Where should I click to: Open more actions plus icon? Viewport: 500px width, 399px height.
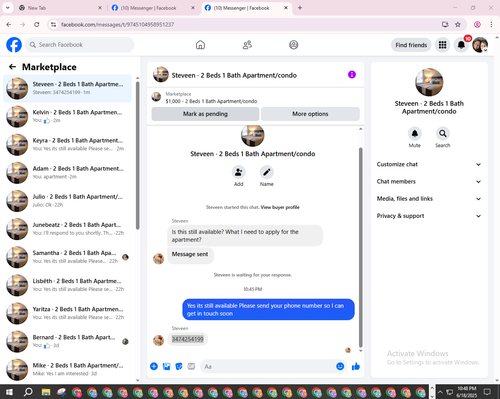click(154, 366)
